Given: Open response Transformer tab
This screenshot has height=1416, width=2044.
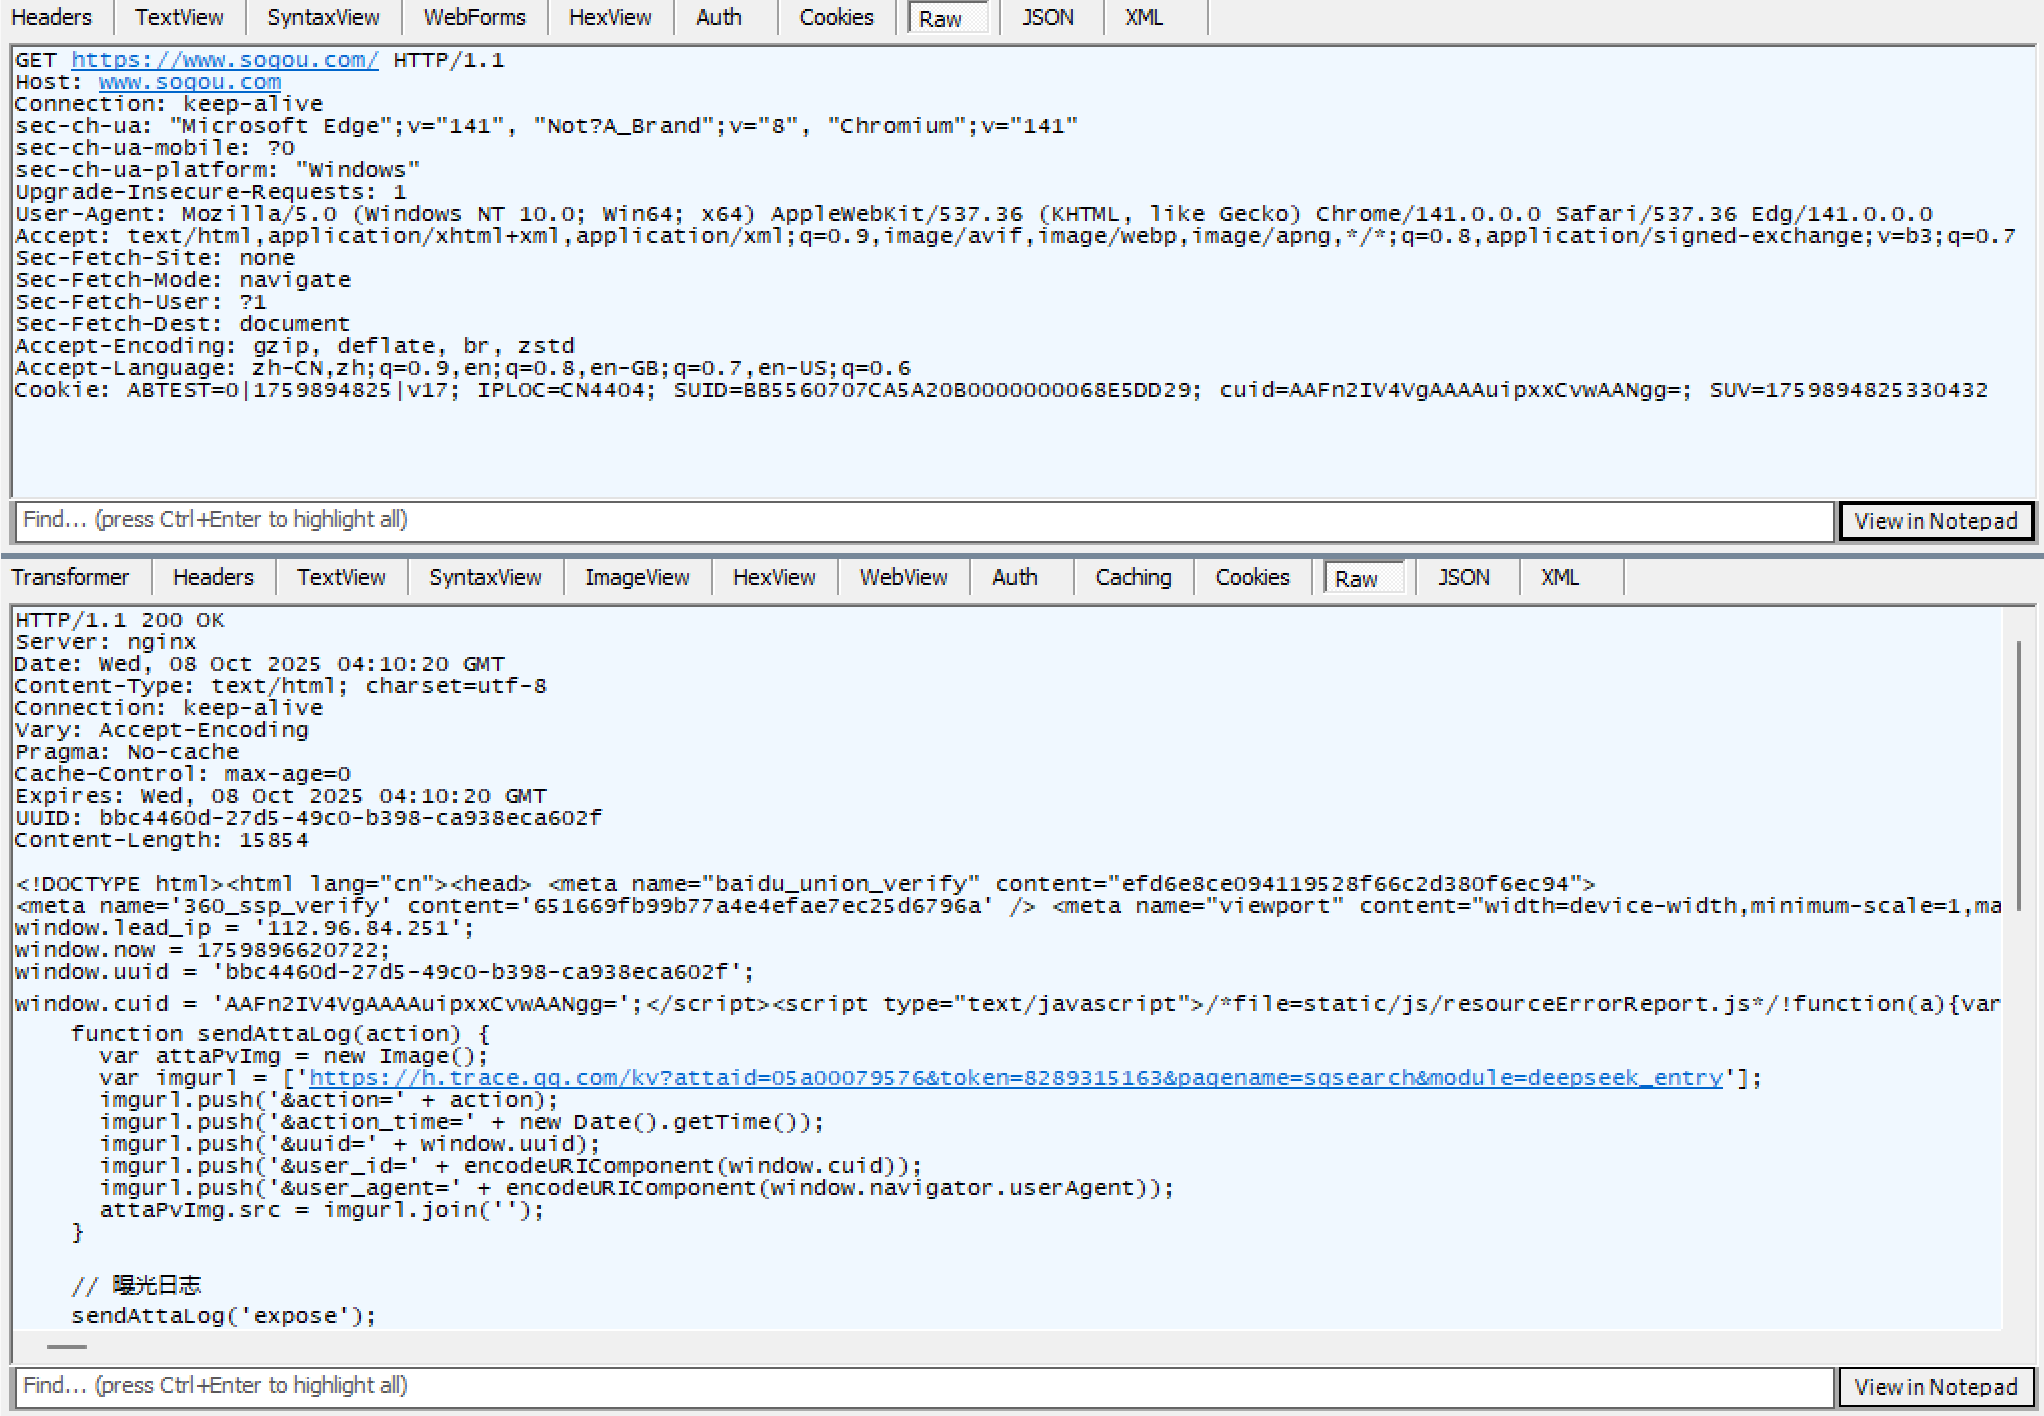Looking at the screenshot, I should click(70, 577).
